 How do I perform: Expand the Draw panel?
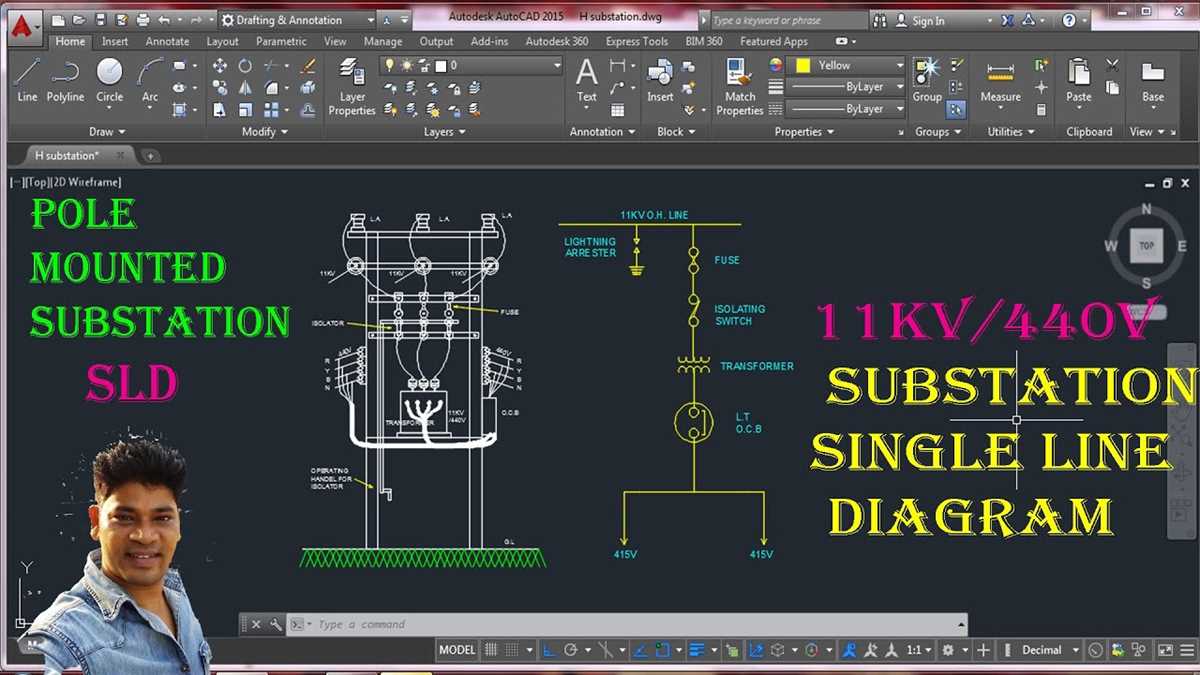(107, 132)
